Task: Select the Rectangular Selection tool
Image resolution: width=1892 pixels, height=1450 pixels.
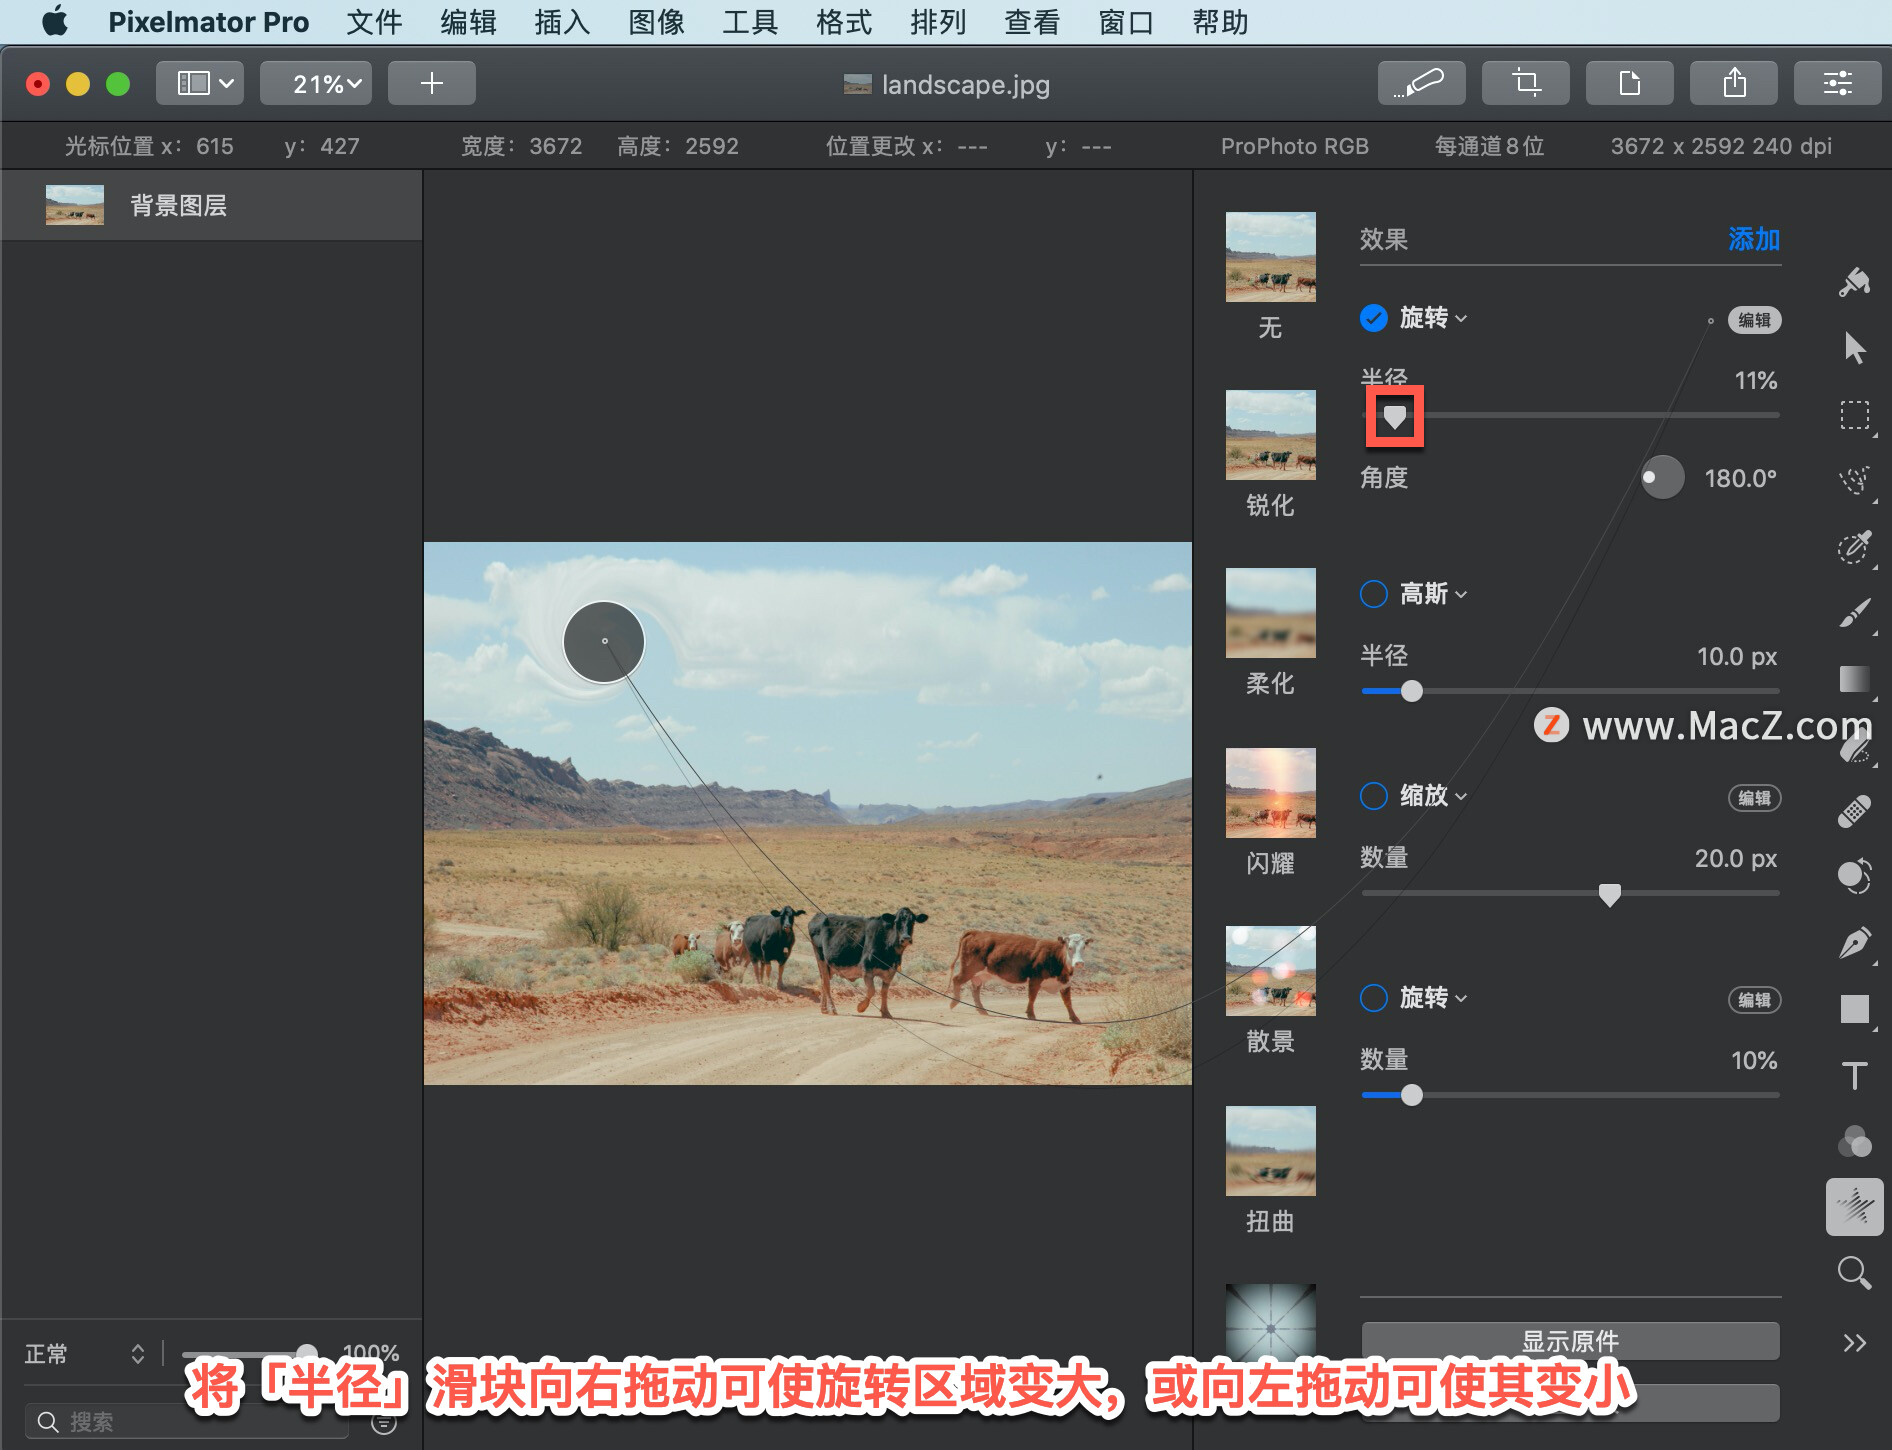Action: tap(1854, 414)
